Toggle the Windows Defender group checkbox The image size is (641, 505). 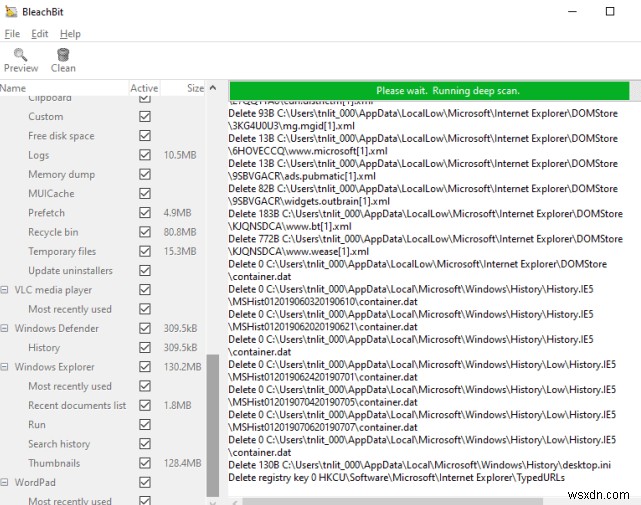click(145, 328)
